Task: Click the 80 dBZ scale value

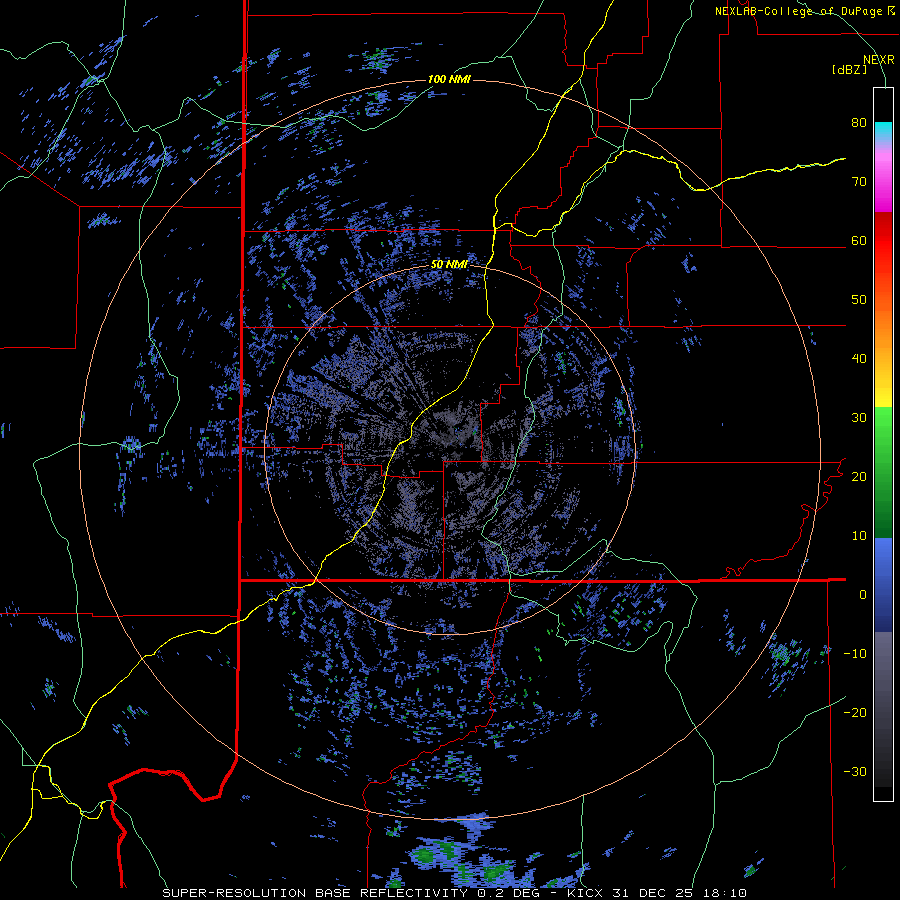Action: (859, 123)
